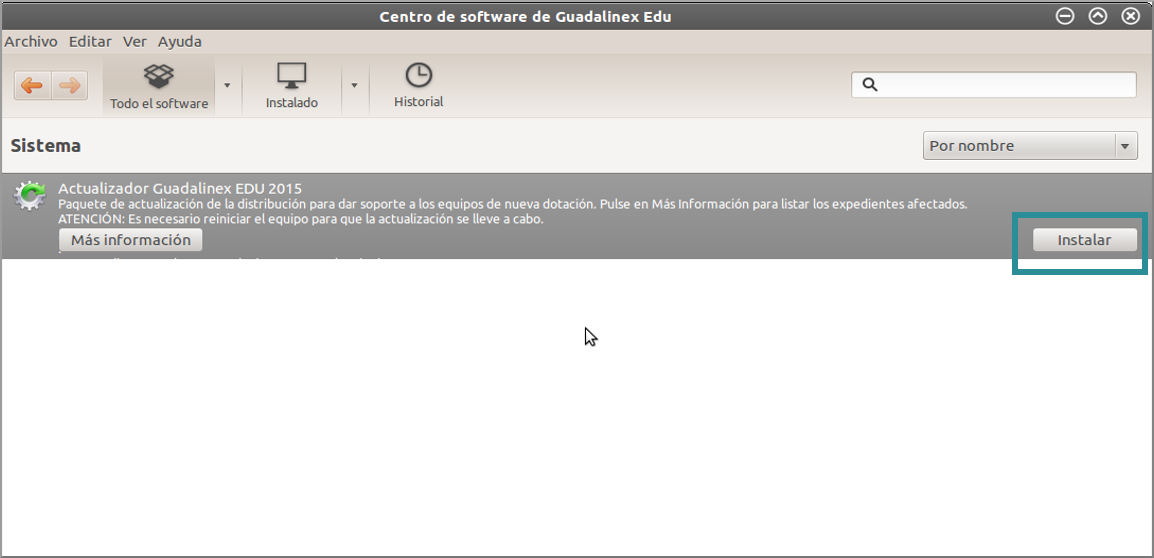
Task: Maximize the software center window
Action: pyautogui.click(x=1097, y=16)
